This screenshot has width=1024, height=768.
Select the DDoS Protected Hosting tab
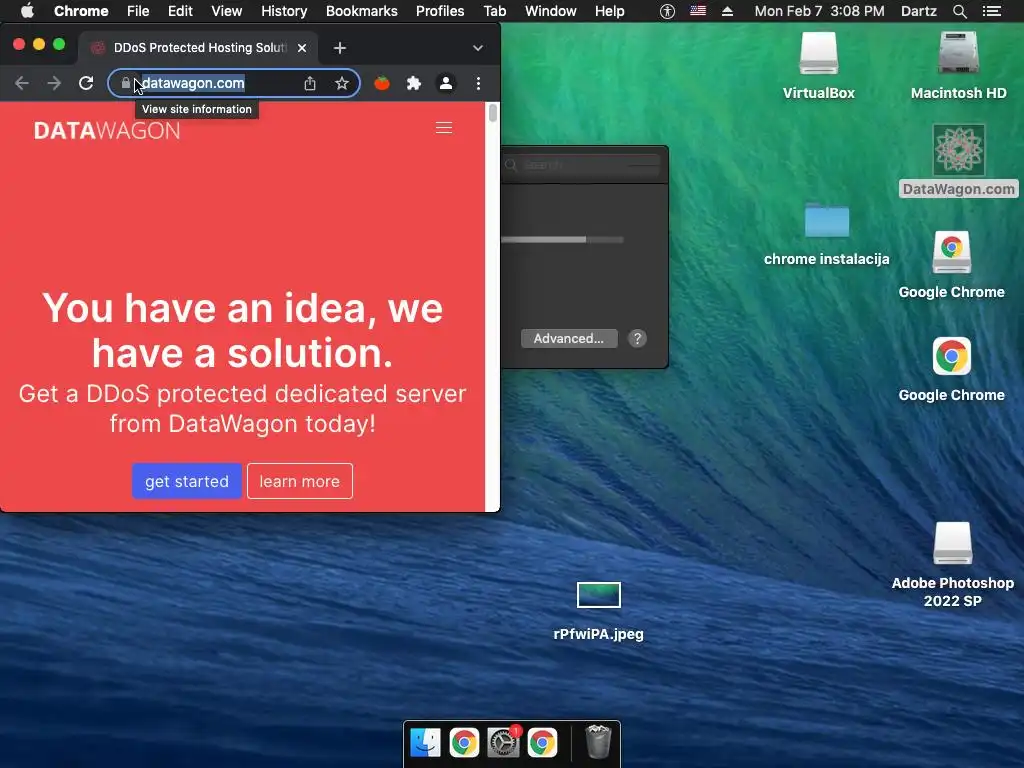(199, 48)
